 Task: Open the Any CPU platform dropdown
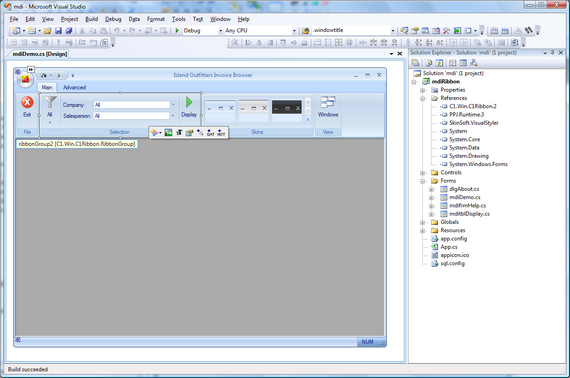click(x=294, y=31)
